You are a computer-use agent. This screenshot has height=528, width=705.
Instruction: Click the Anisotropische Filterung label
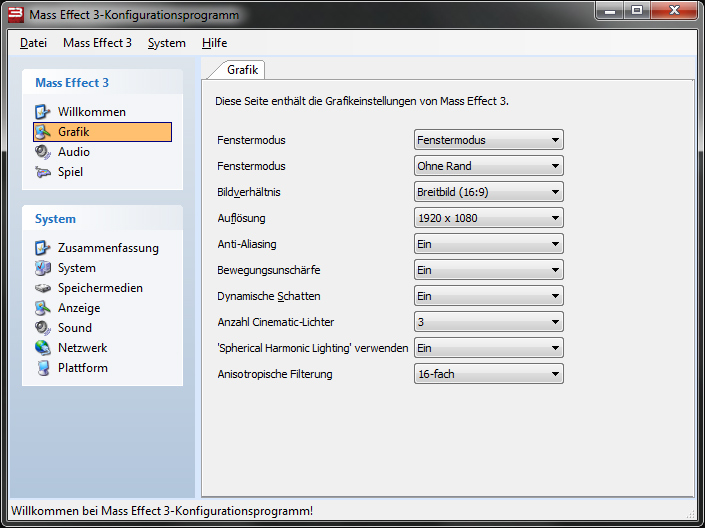tap(275, 374)
